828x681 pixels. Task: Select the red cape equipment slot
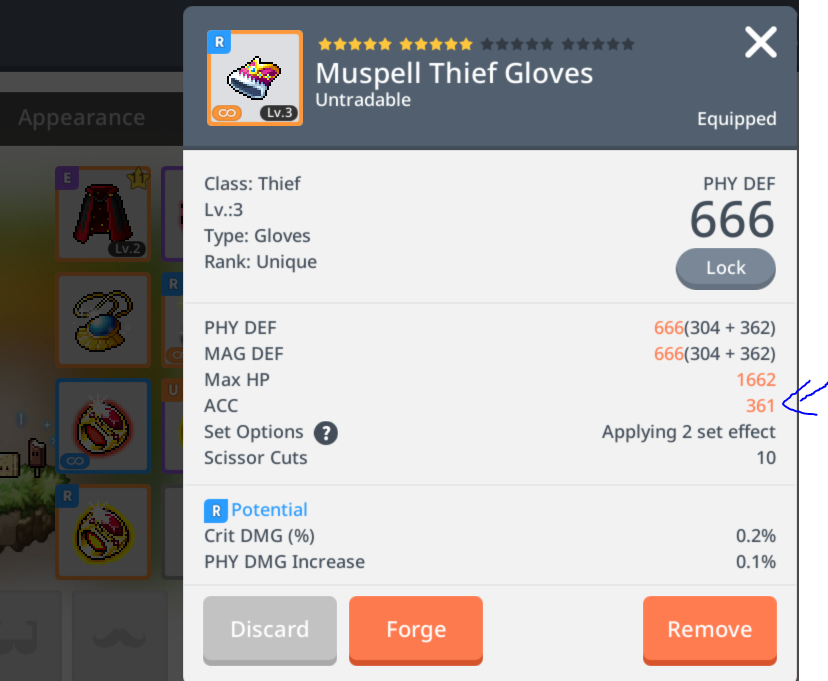pyautogui.click(x=104, y=214)
